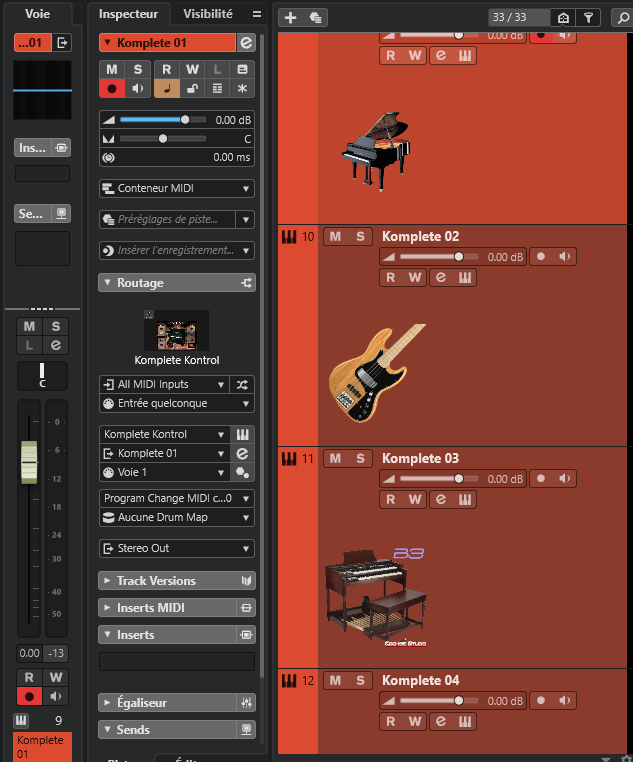Click the Komplete 03 instrument keyboard icon
Viewport: 633px width, 762px height.
point(464,499)
